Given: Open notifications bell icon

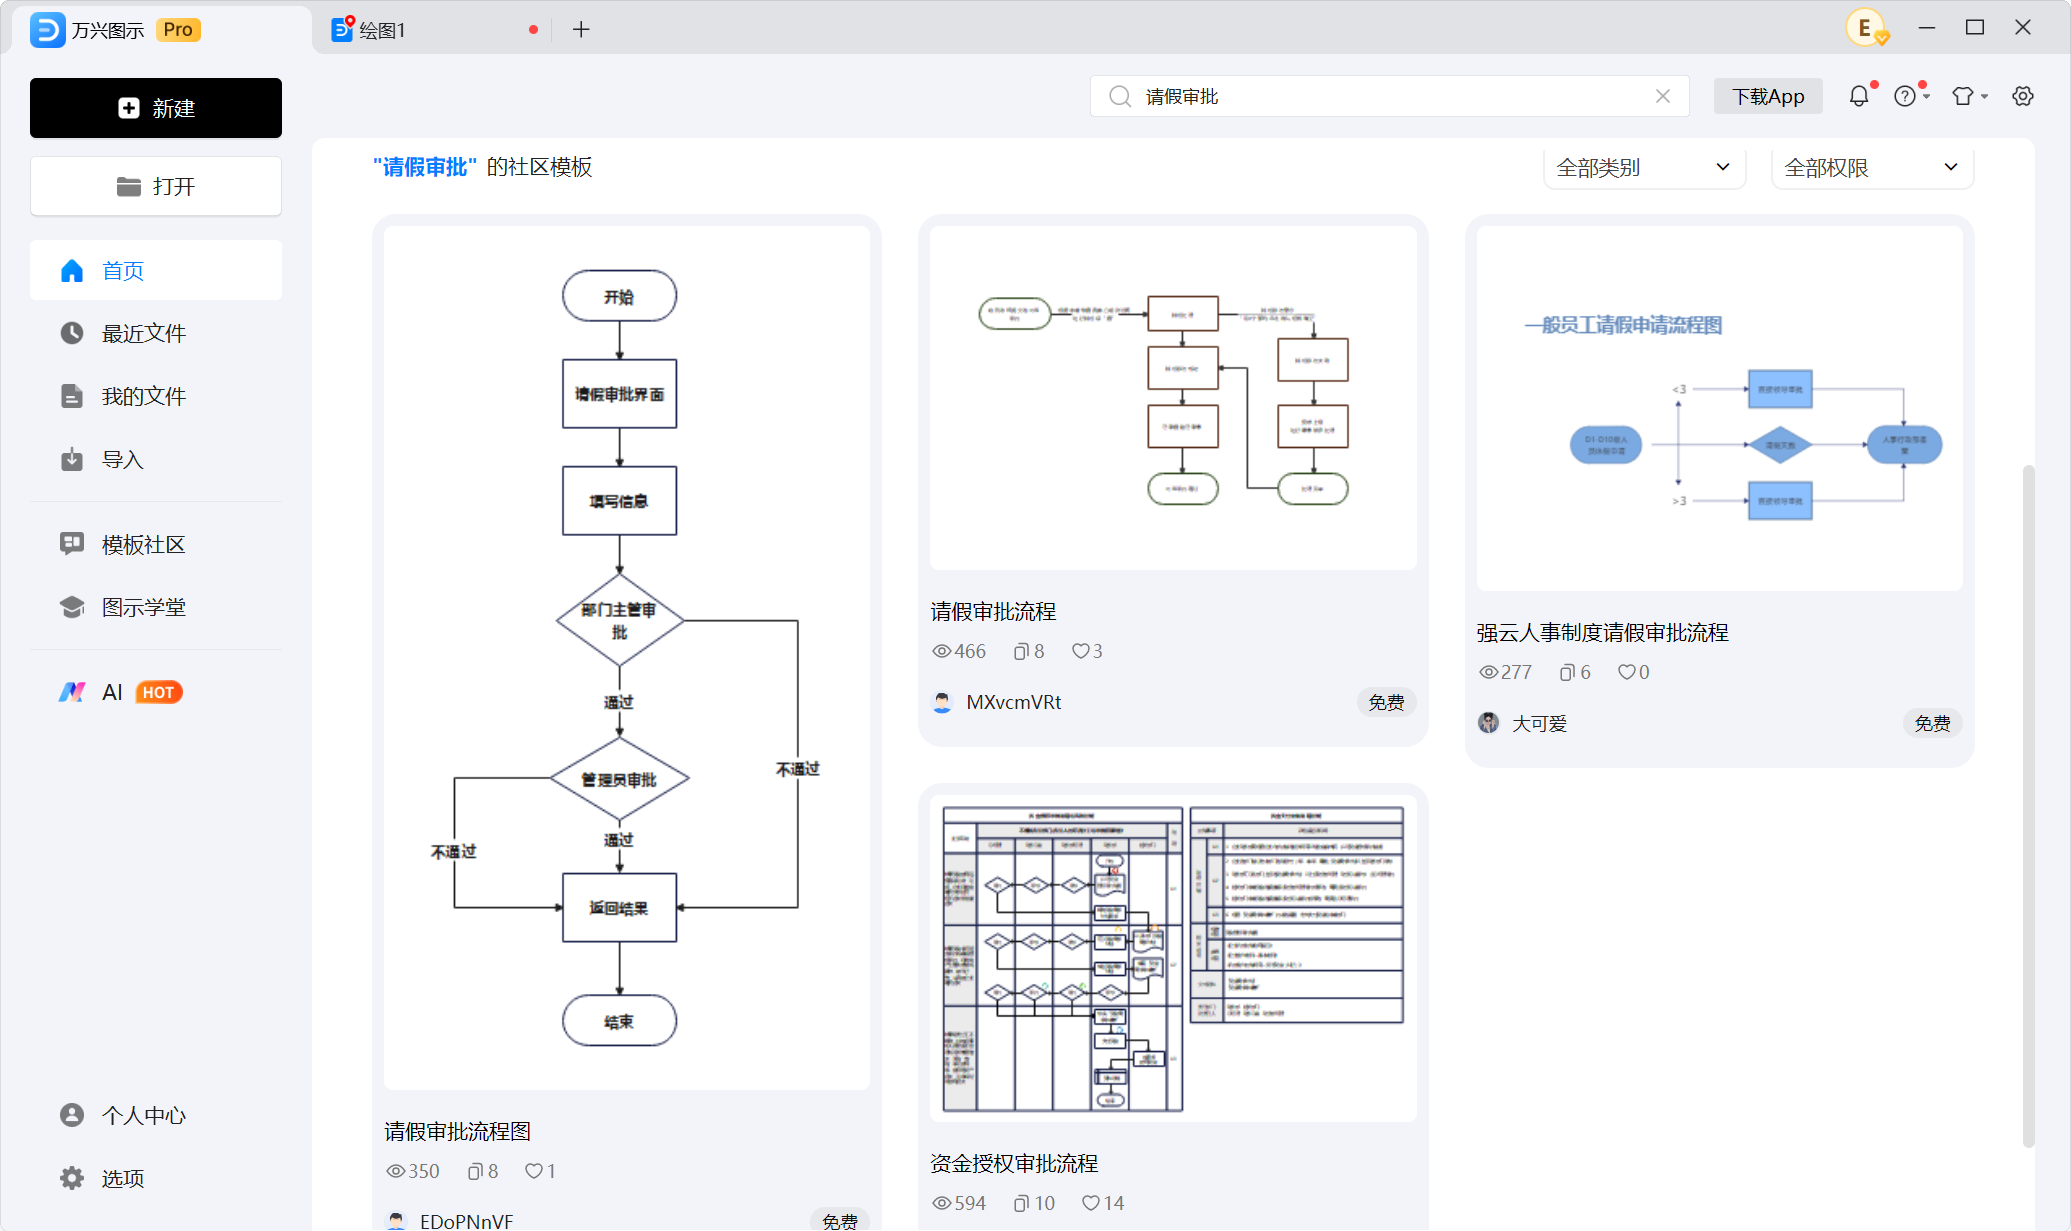Looking at the screenshot, I should pyautogui.click(x=1858, y=96).
